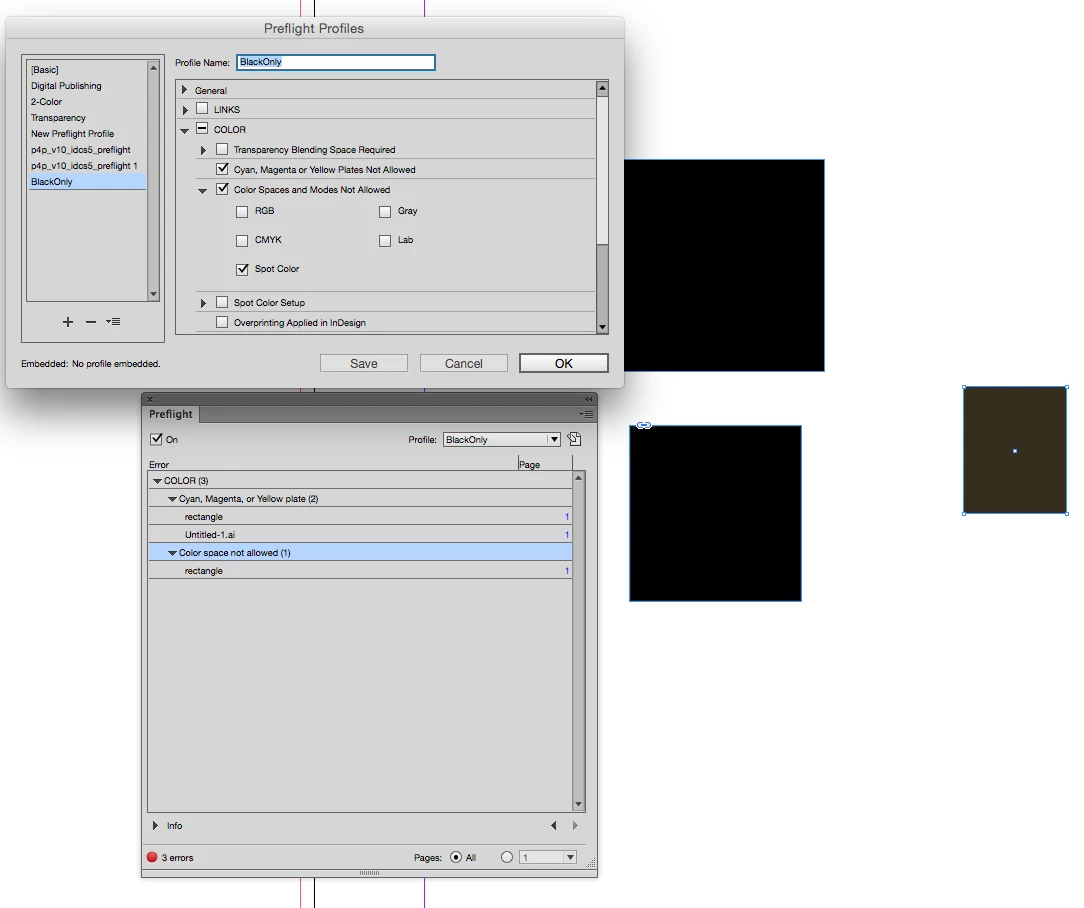Screen dimensions: 1084x908
Task: Enable Spot Color Setup checkbox
Action: [x=222, y=302]
